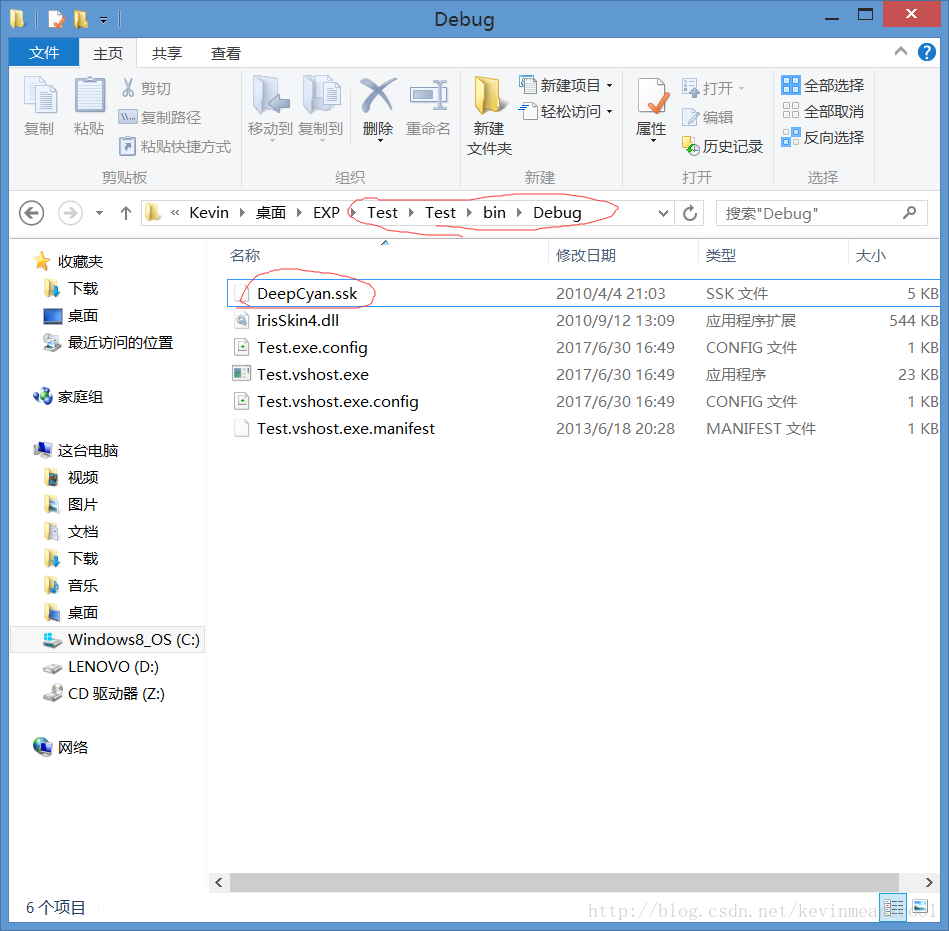Go up one folder level arrow
The height and width of the screenshot is (931, 949).
(x=126, y=213)
